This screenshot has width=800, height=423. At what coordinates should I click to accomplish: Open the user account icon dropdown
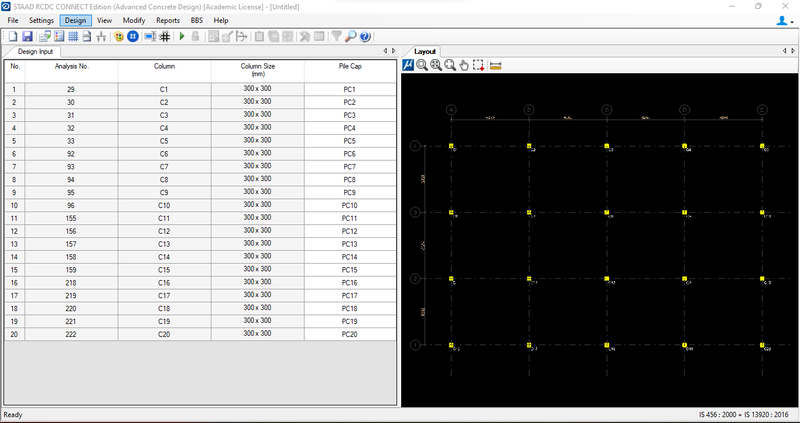[x=785, y=21]
